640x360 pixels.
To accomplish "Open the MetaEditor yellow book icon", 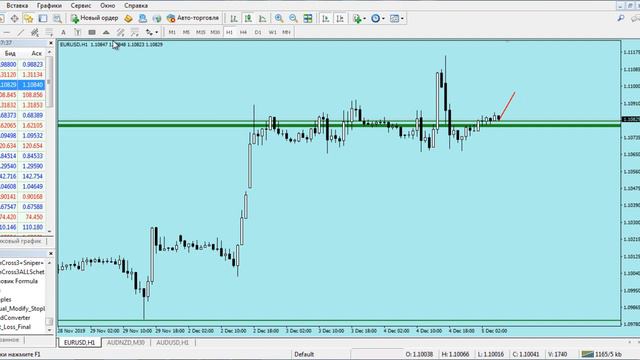I will pyautogui.click(x=129, y=18).
